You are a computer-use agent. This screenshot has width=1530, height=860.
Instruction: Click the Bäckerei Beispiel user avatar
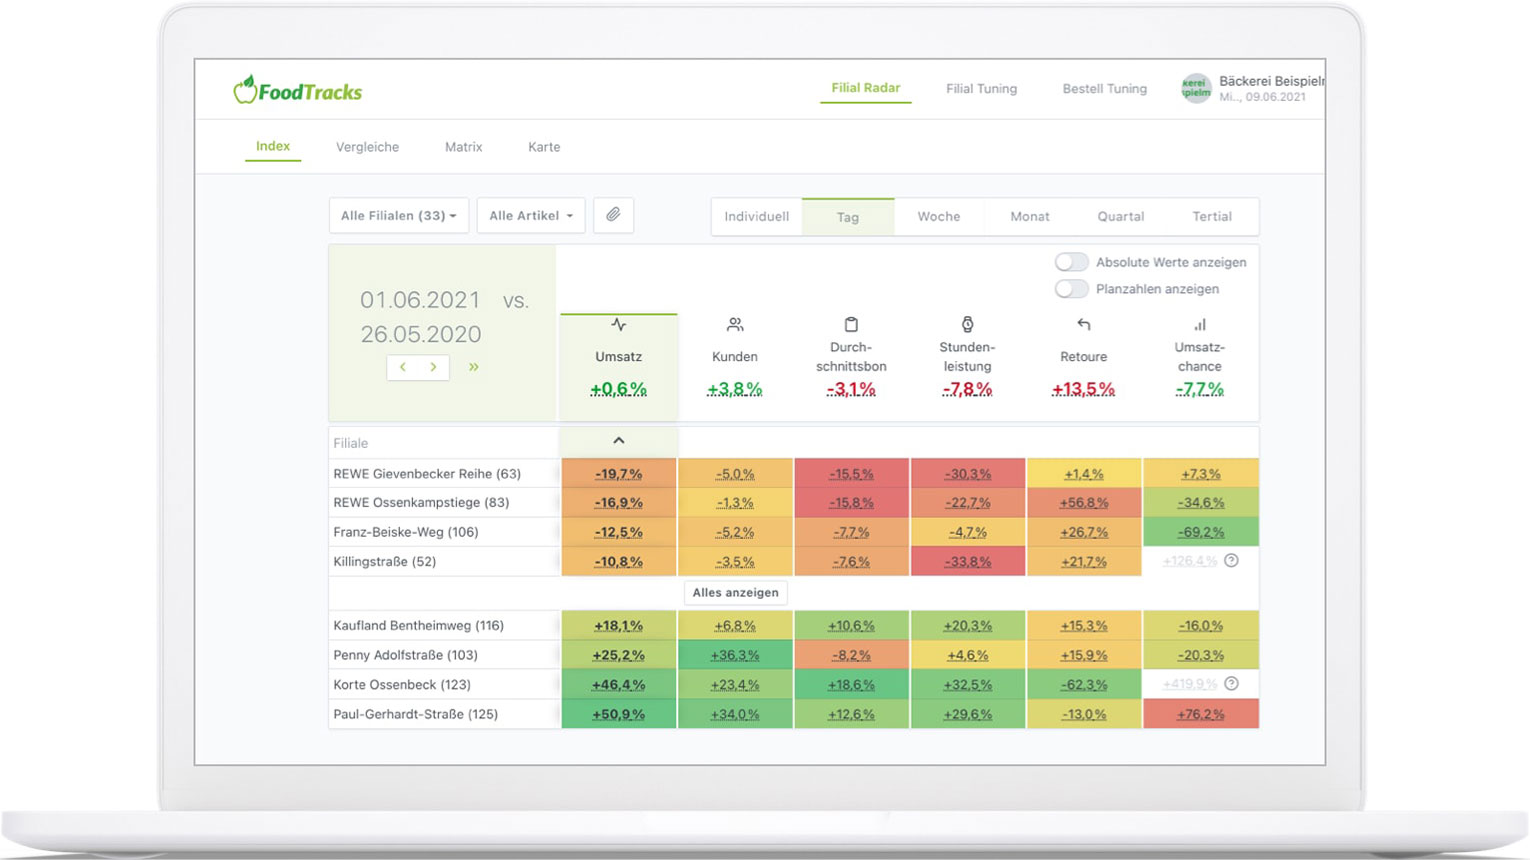click(x=1196, y=88)
